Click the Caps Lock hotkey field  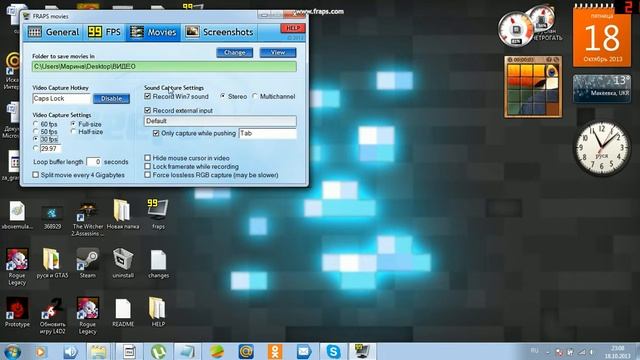click(x=61, y=99)
